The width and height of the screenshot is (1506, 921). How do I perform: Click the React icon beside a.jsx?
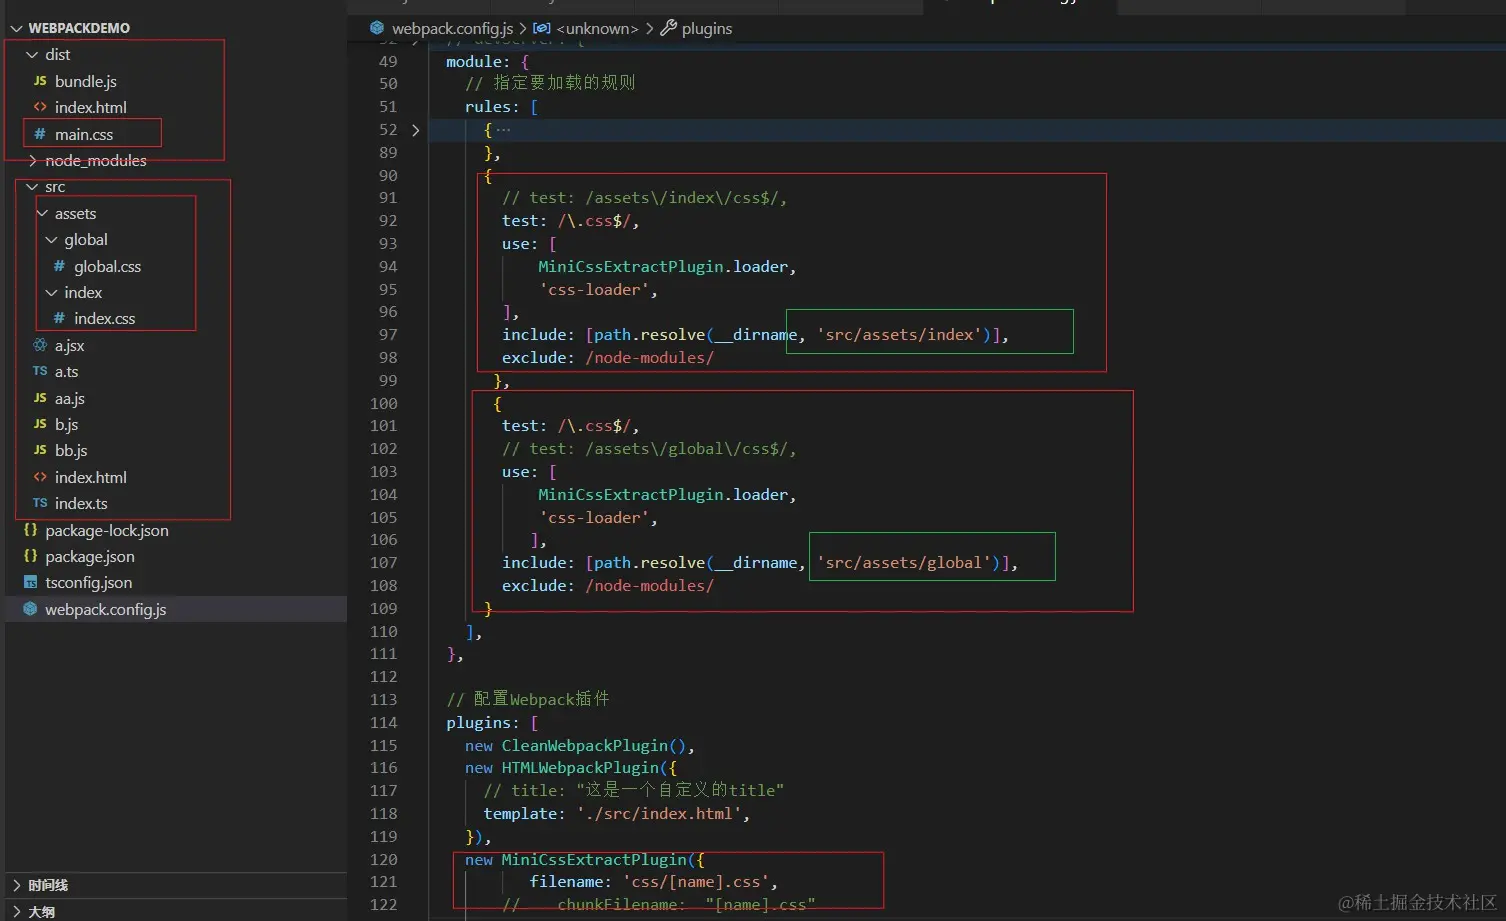40,345
